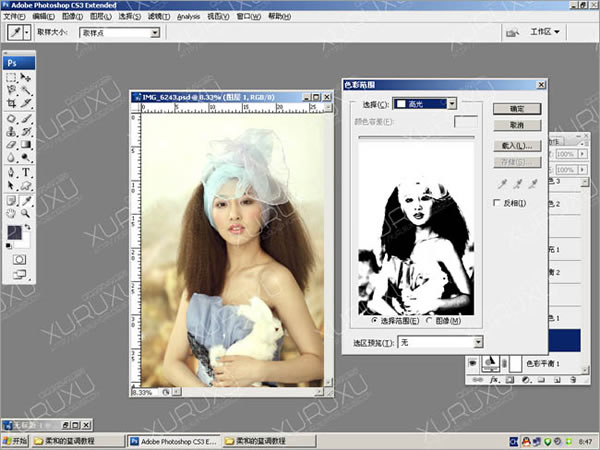600x450 pixels.
Task: Choose the 选择范围 radio button
Action: coord(375,320)
